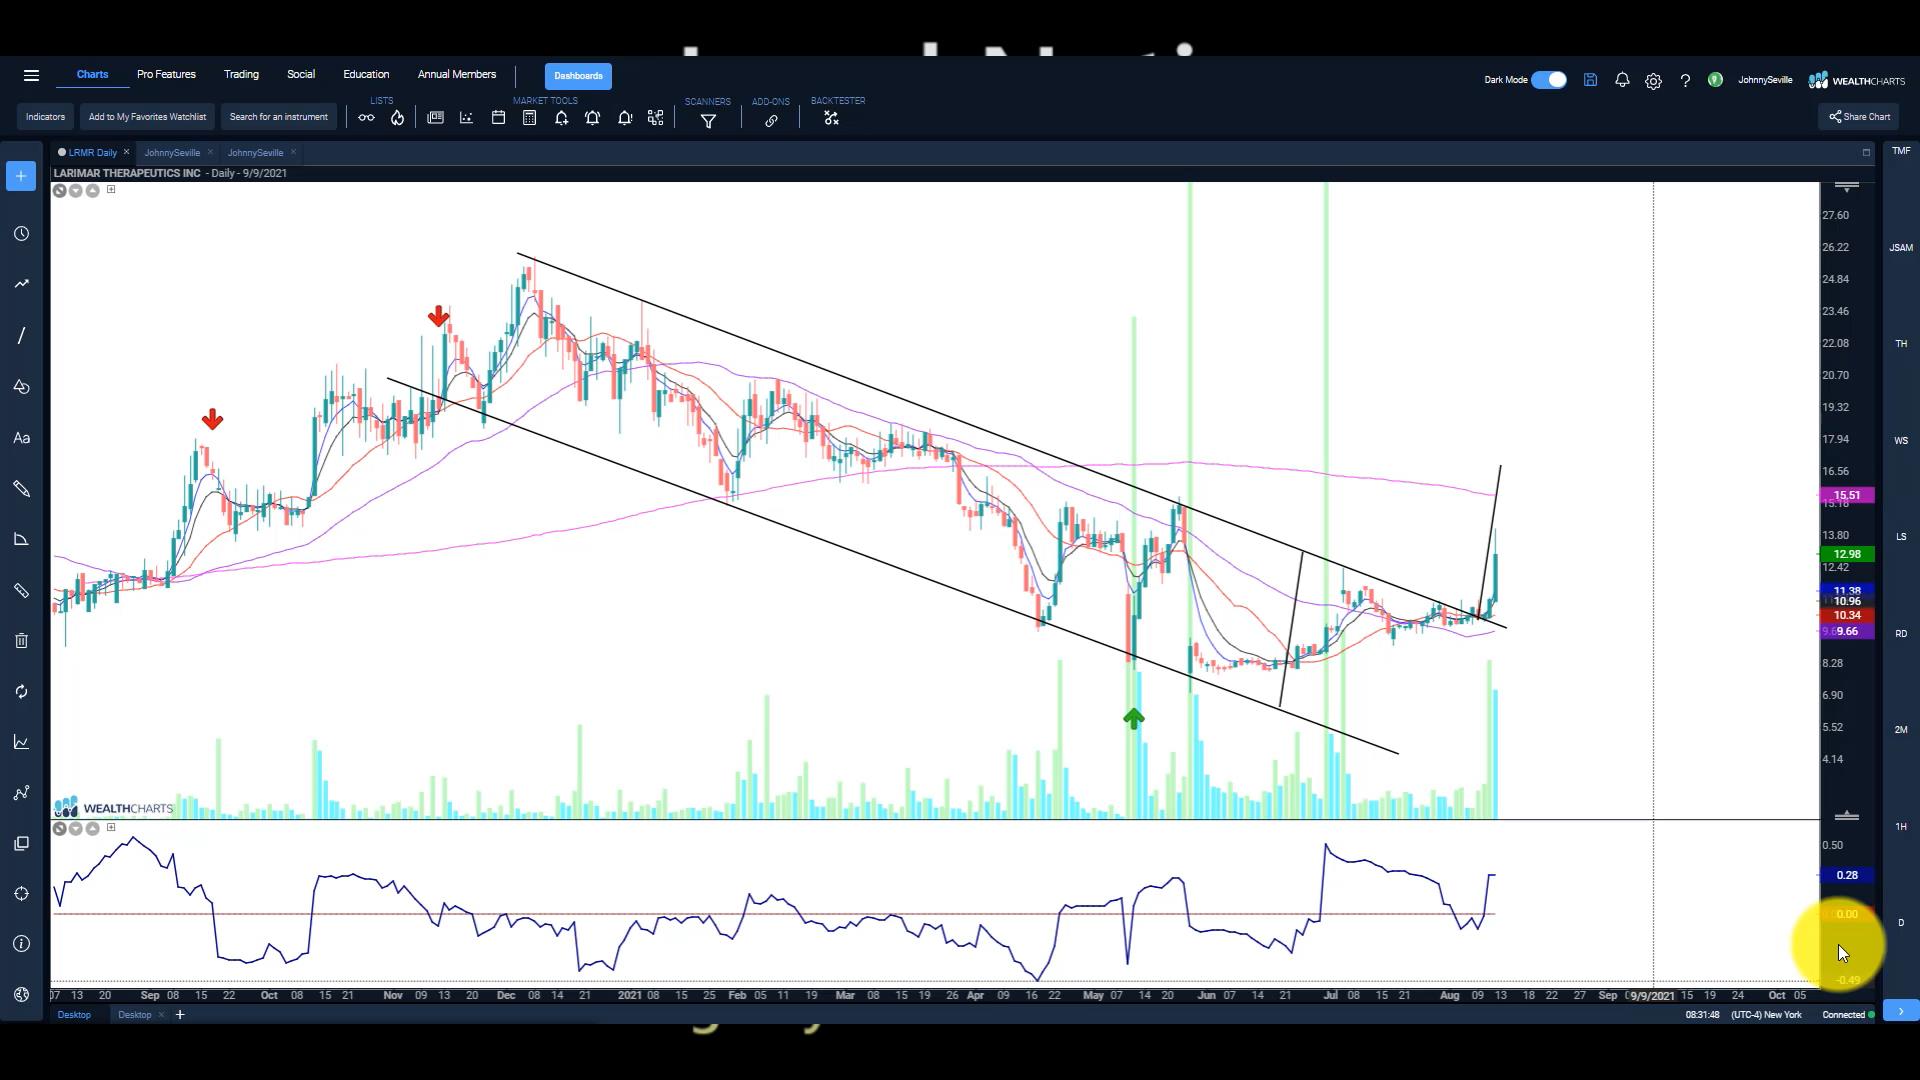Open the calculator icon in Market Tools
The width and height of the screenshot is (1920, 1080).
[x=529, y=118]
